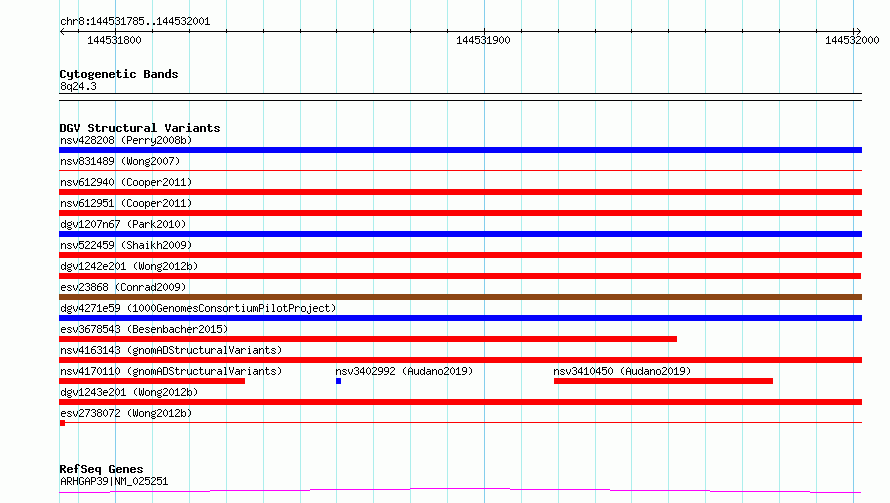Select the red nsv3410450 variant bar

[x=664, y=381]
